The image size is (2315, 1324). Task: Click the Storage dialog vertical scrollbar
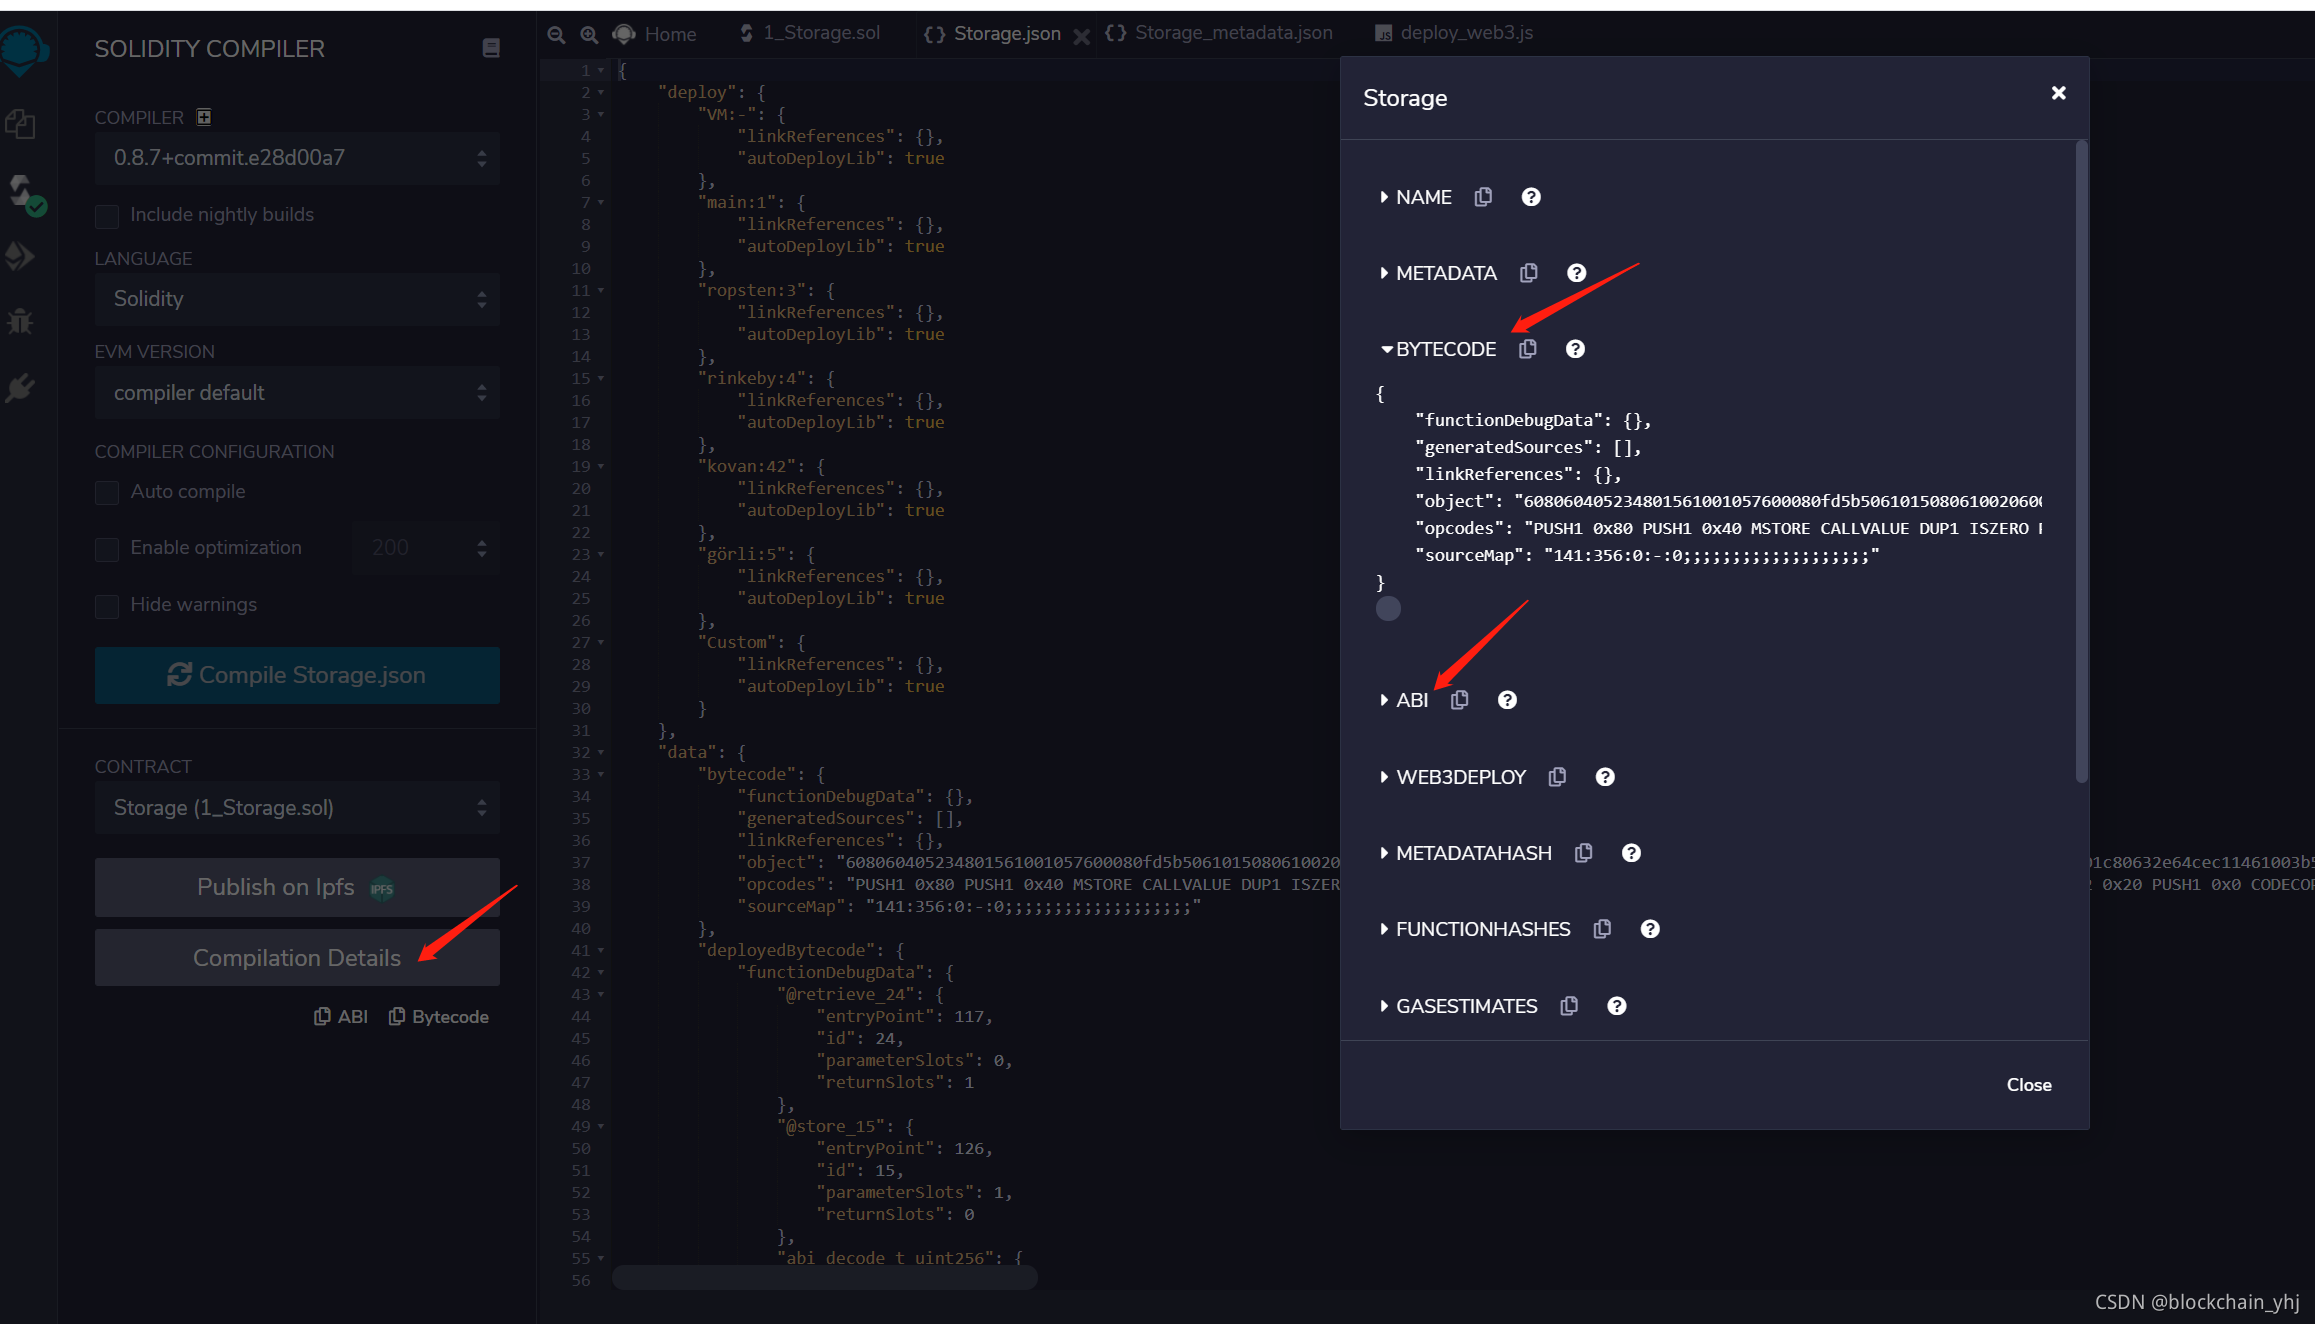(2081, 460)
